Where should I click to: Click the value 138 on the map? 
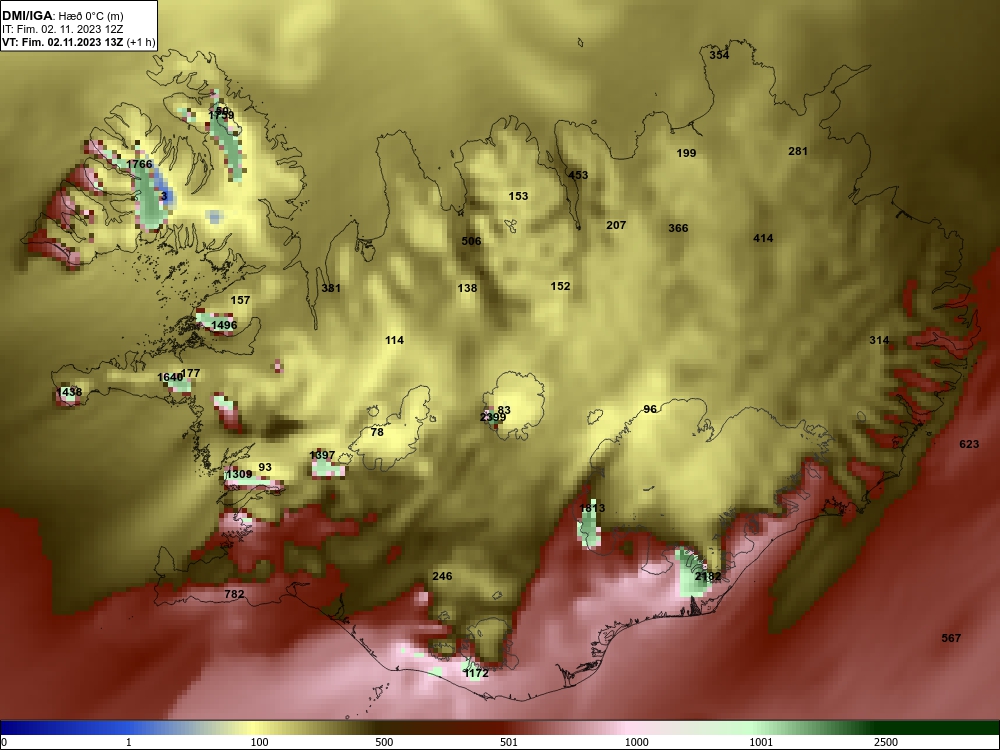pyautogui.click(x=467, y=288)
